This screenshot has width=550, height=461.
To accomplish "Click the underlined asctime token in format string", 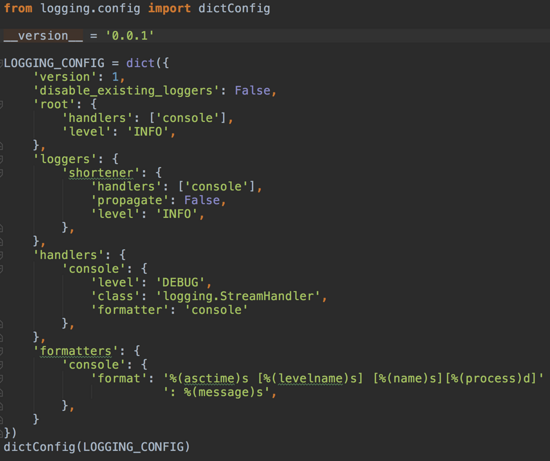I will (209, 378).
